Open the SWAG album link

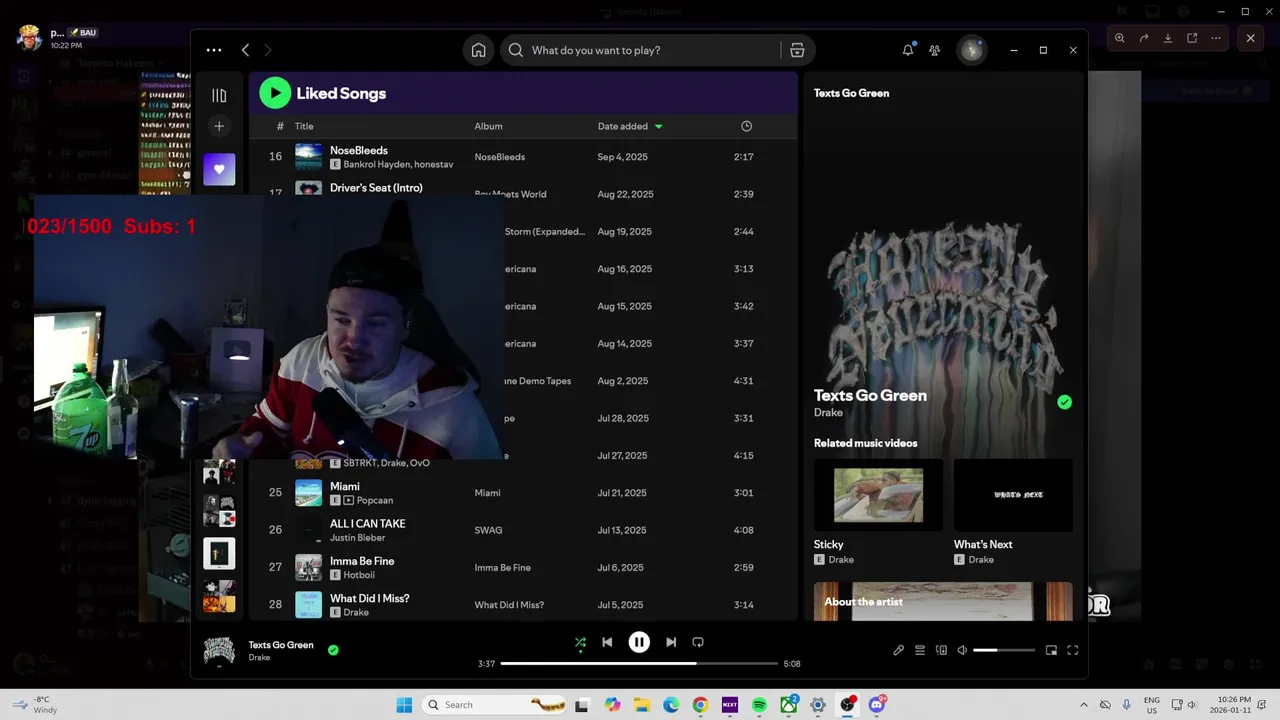(x=488, y=530)
